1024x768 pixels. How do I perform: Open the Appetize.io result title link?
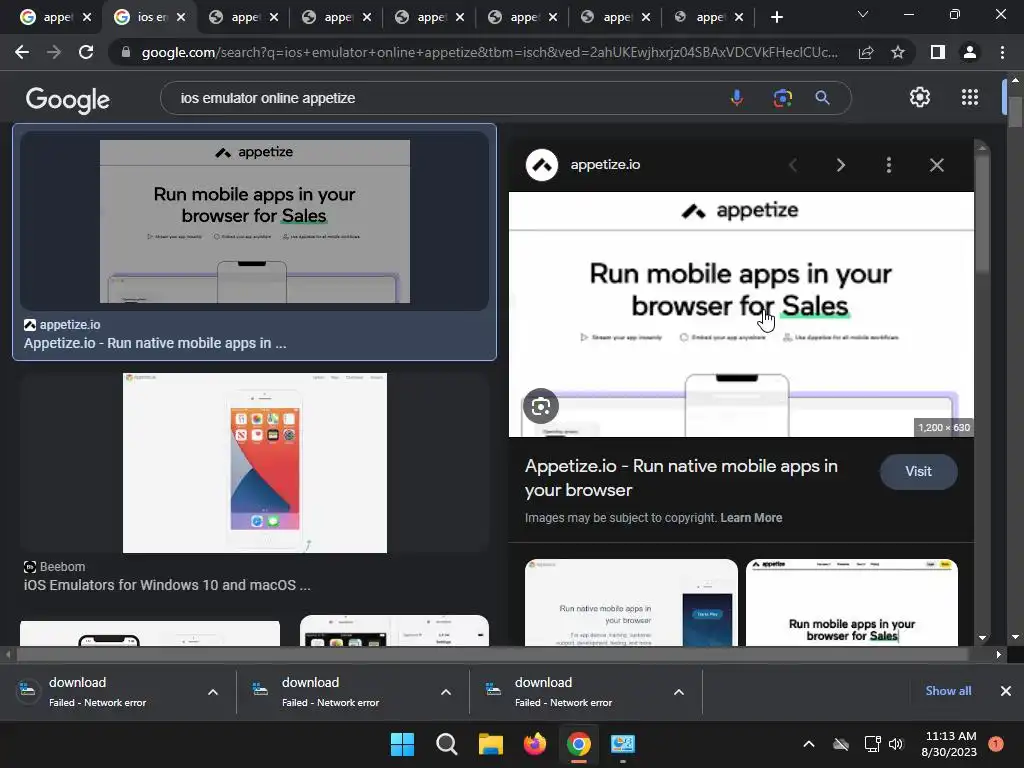tap(155, 344)
